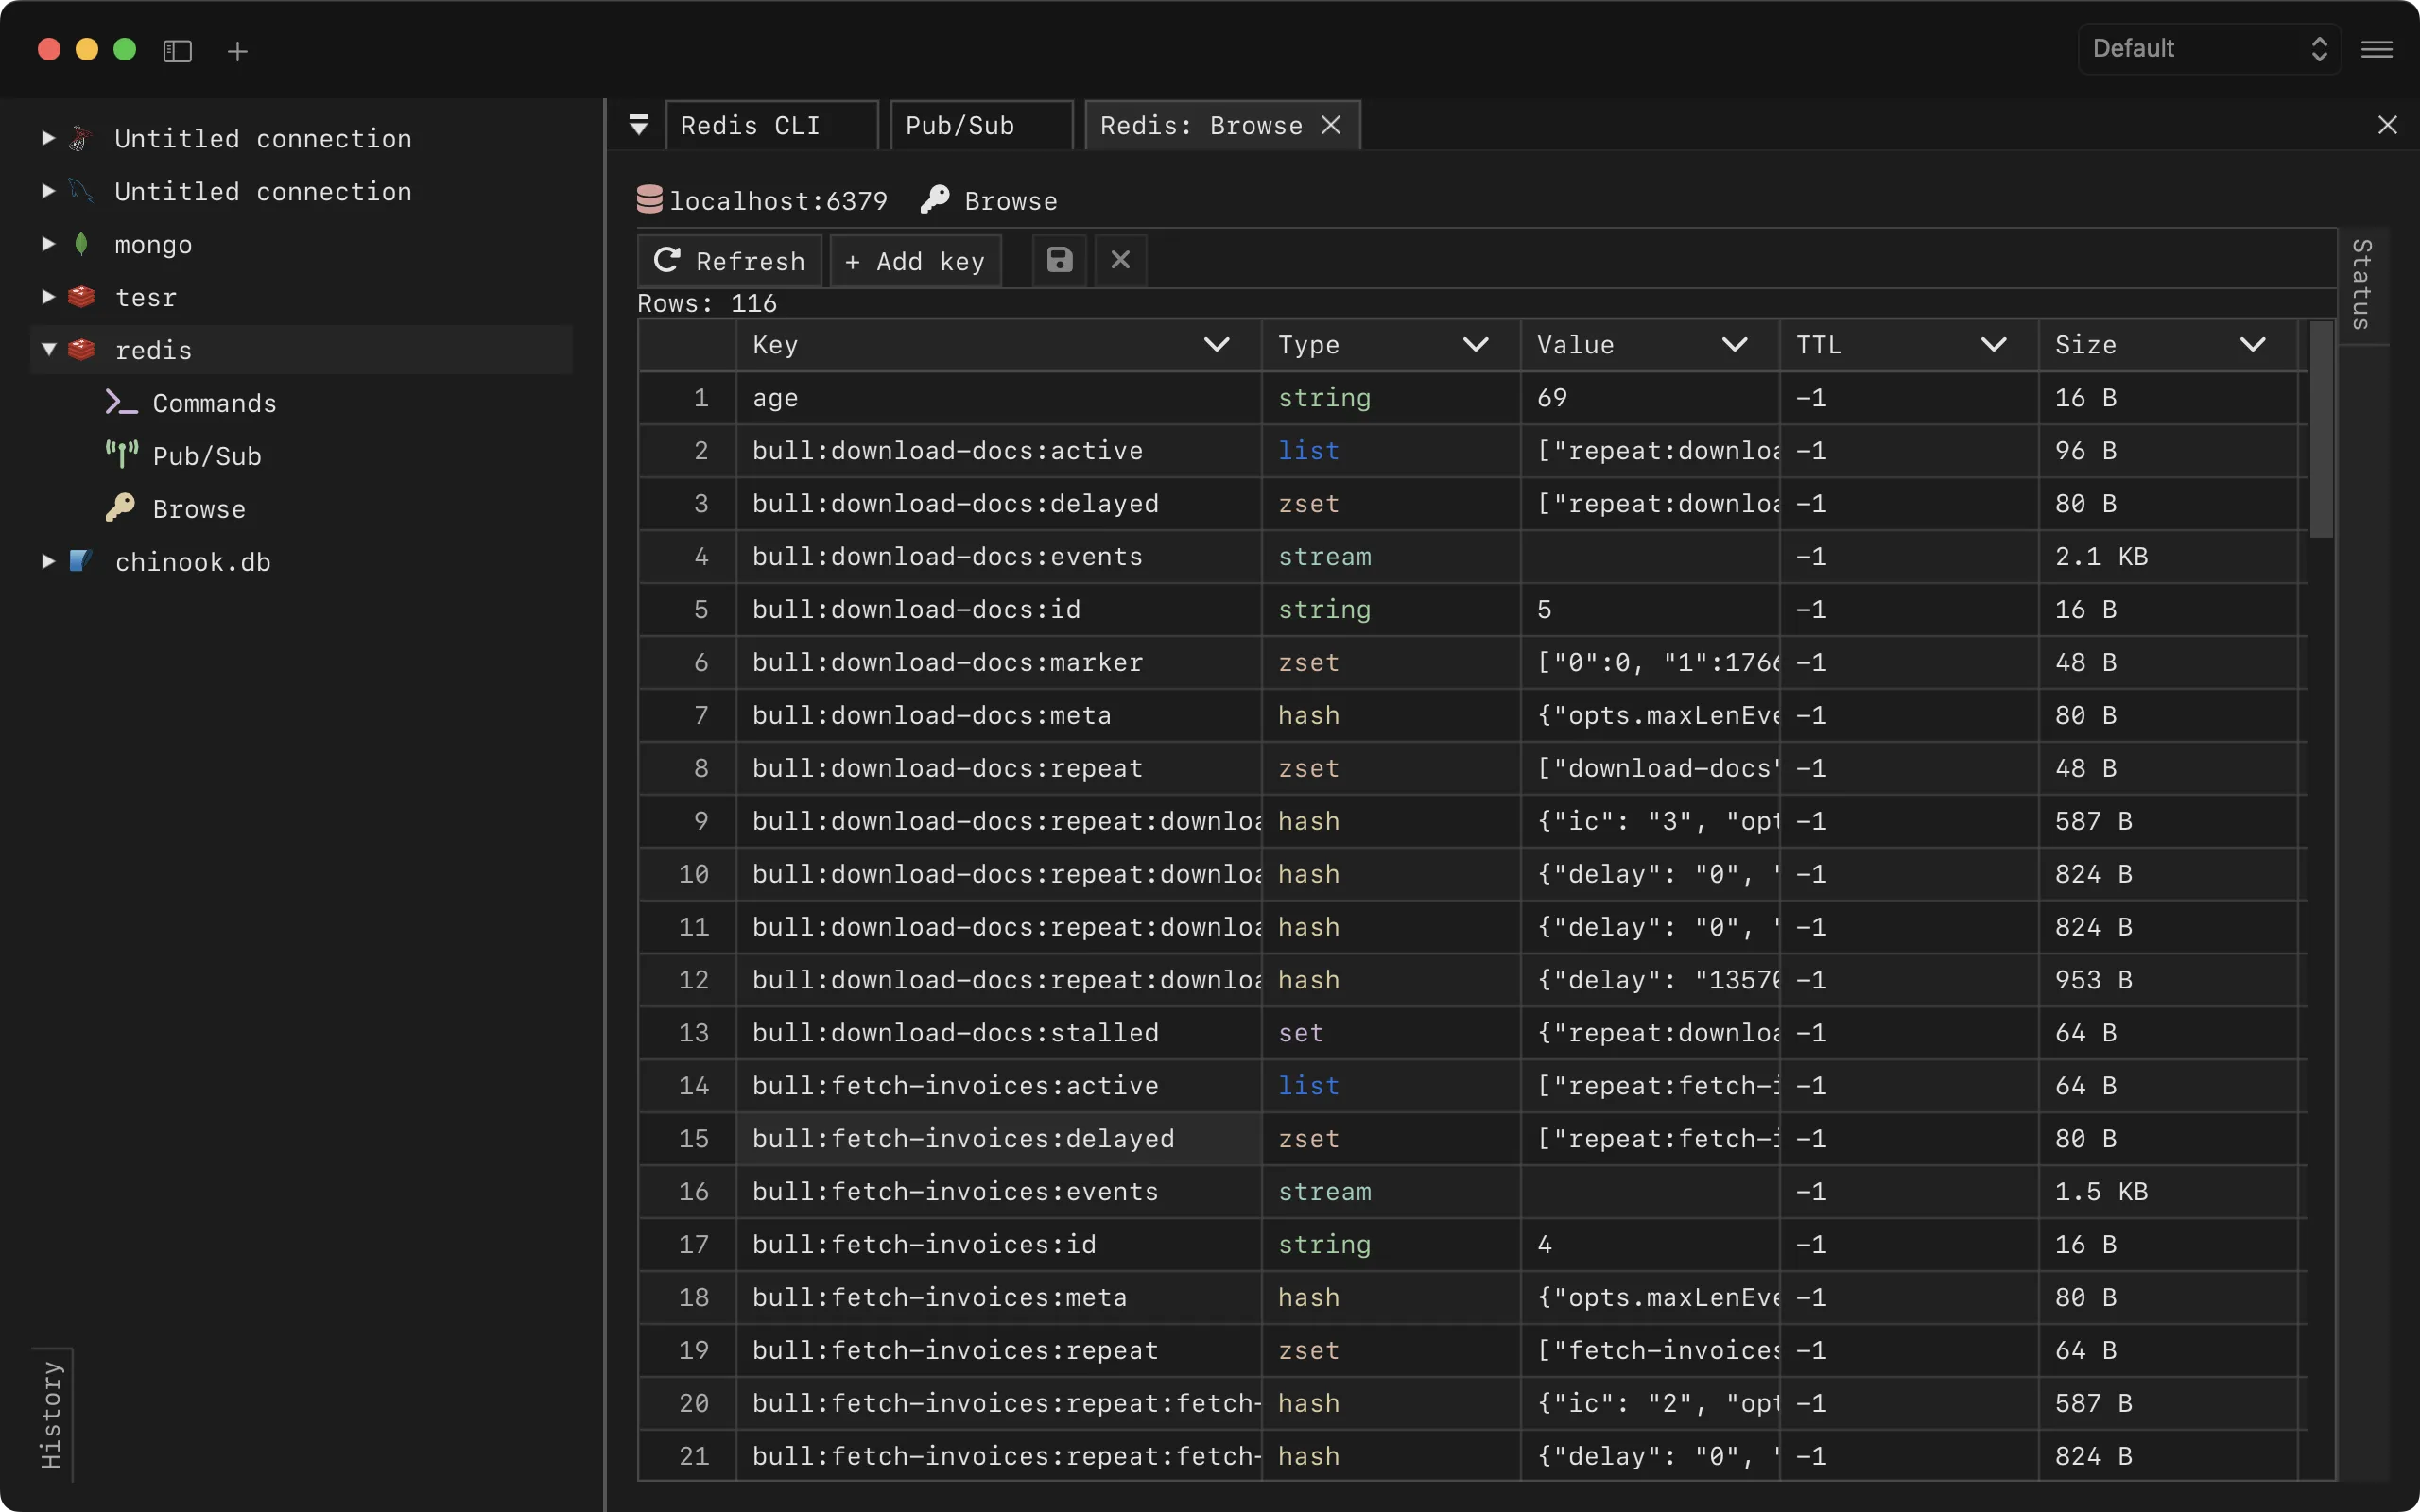Open the Key column dropdown arrow
Viewport: 2420px width, 1512px height.
1216,345
